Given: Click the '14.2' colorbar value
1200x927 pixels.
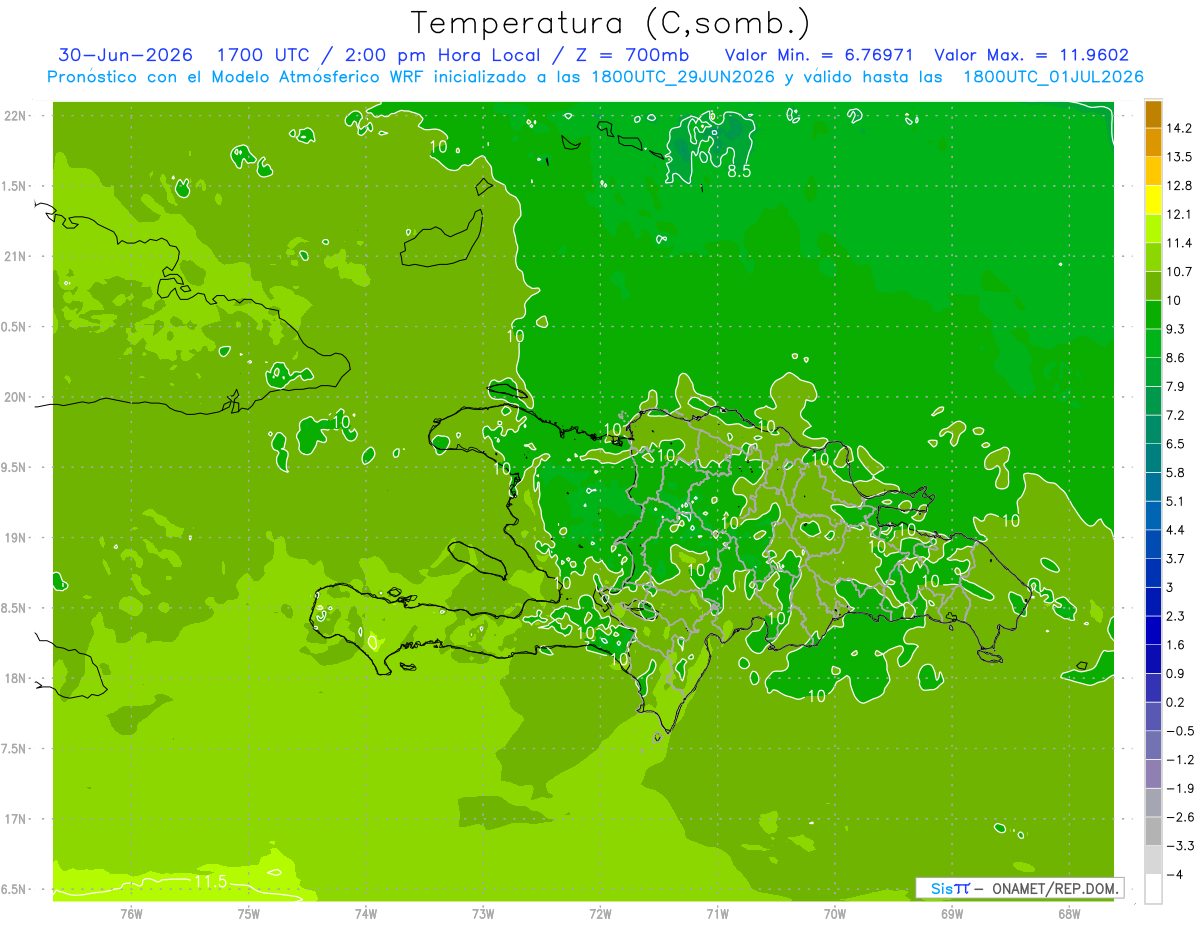Looking at the screenshot, I should tap(1179, 128).
